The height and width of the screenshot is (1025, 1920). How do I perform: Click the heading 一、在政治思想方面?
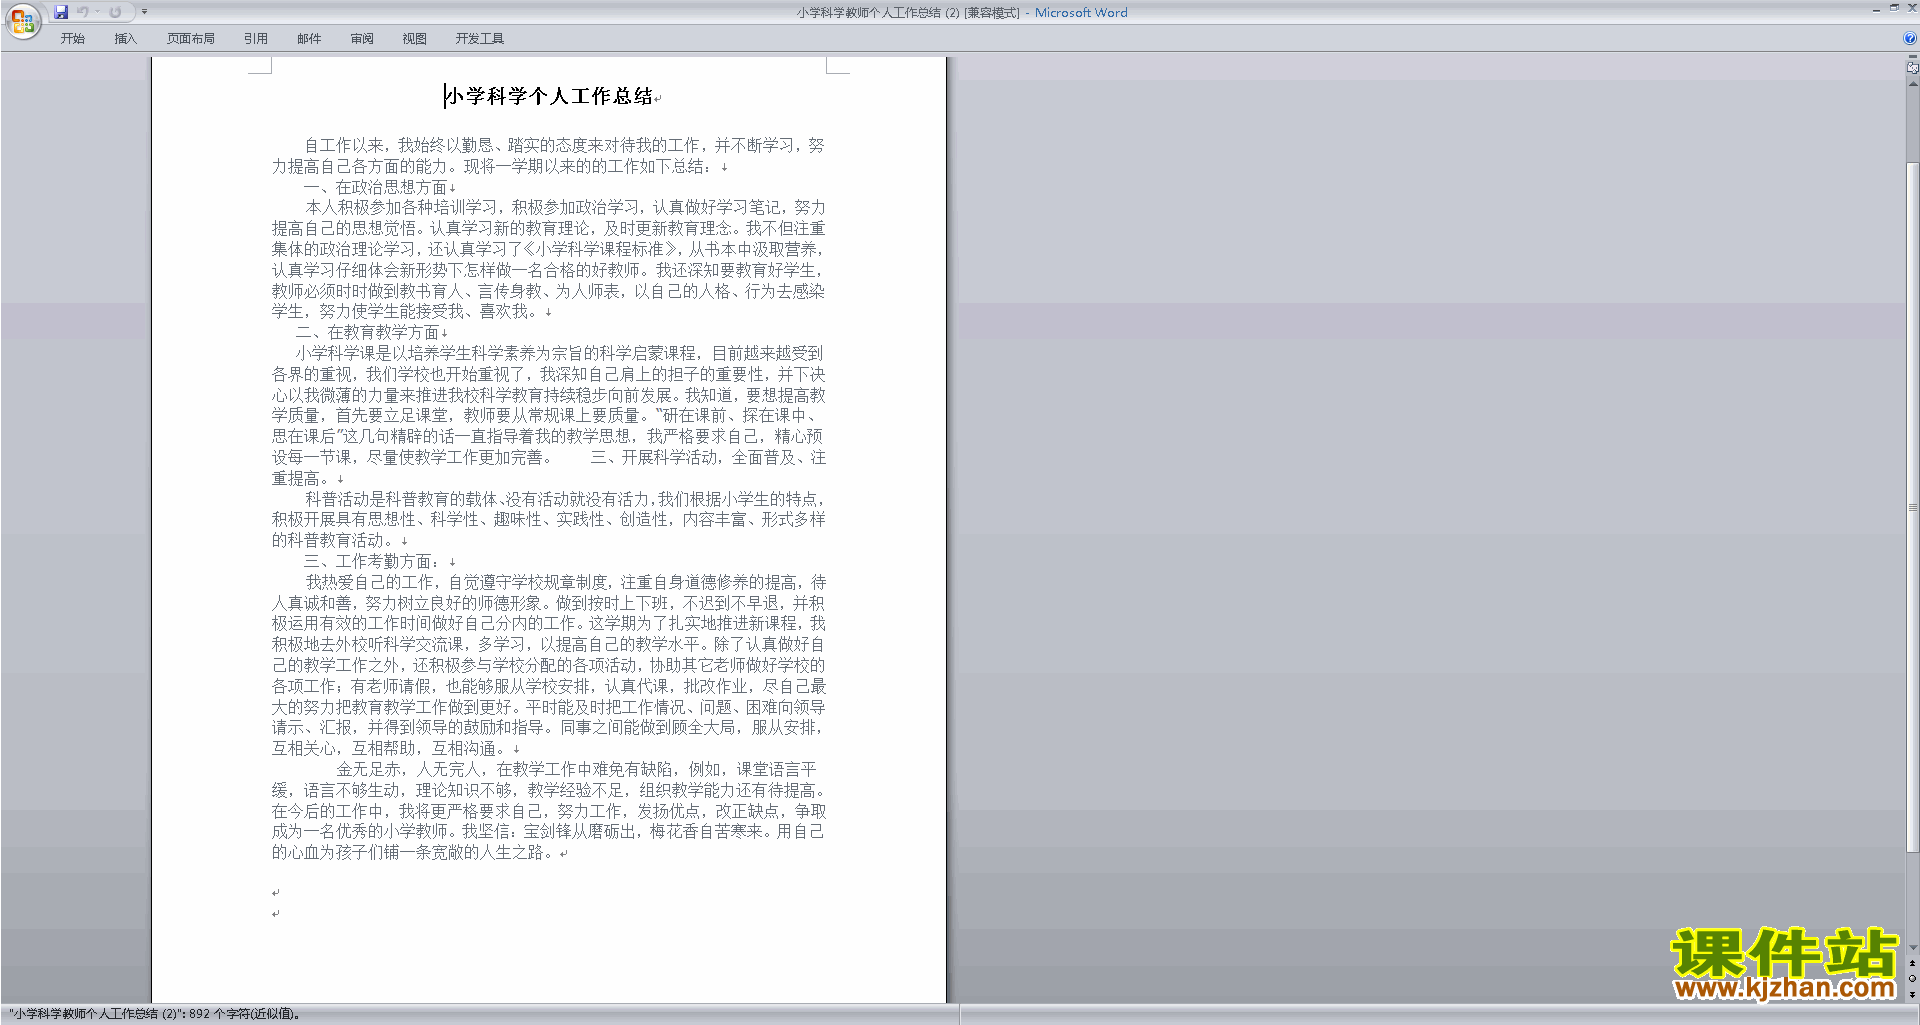(x=375, y=187)
